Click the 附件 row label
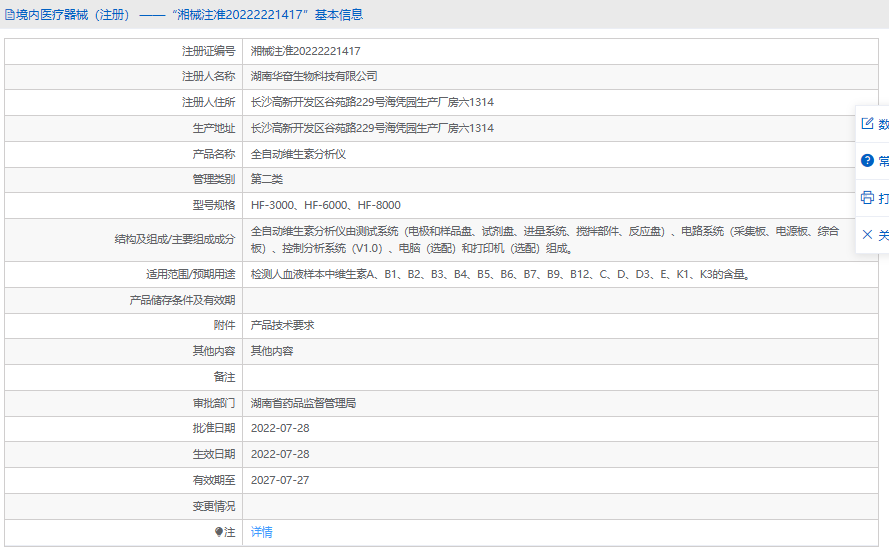 [x=225, y=325]
